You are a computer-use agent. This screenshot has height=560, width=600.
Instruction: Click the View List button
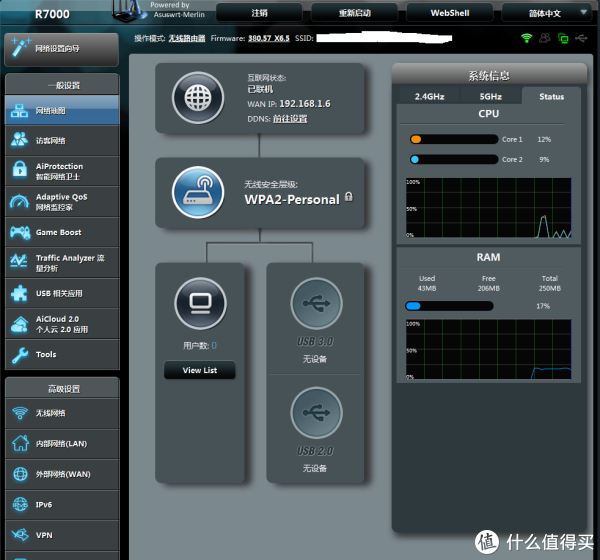(x=200, y=370)
